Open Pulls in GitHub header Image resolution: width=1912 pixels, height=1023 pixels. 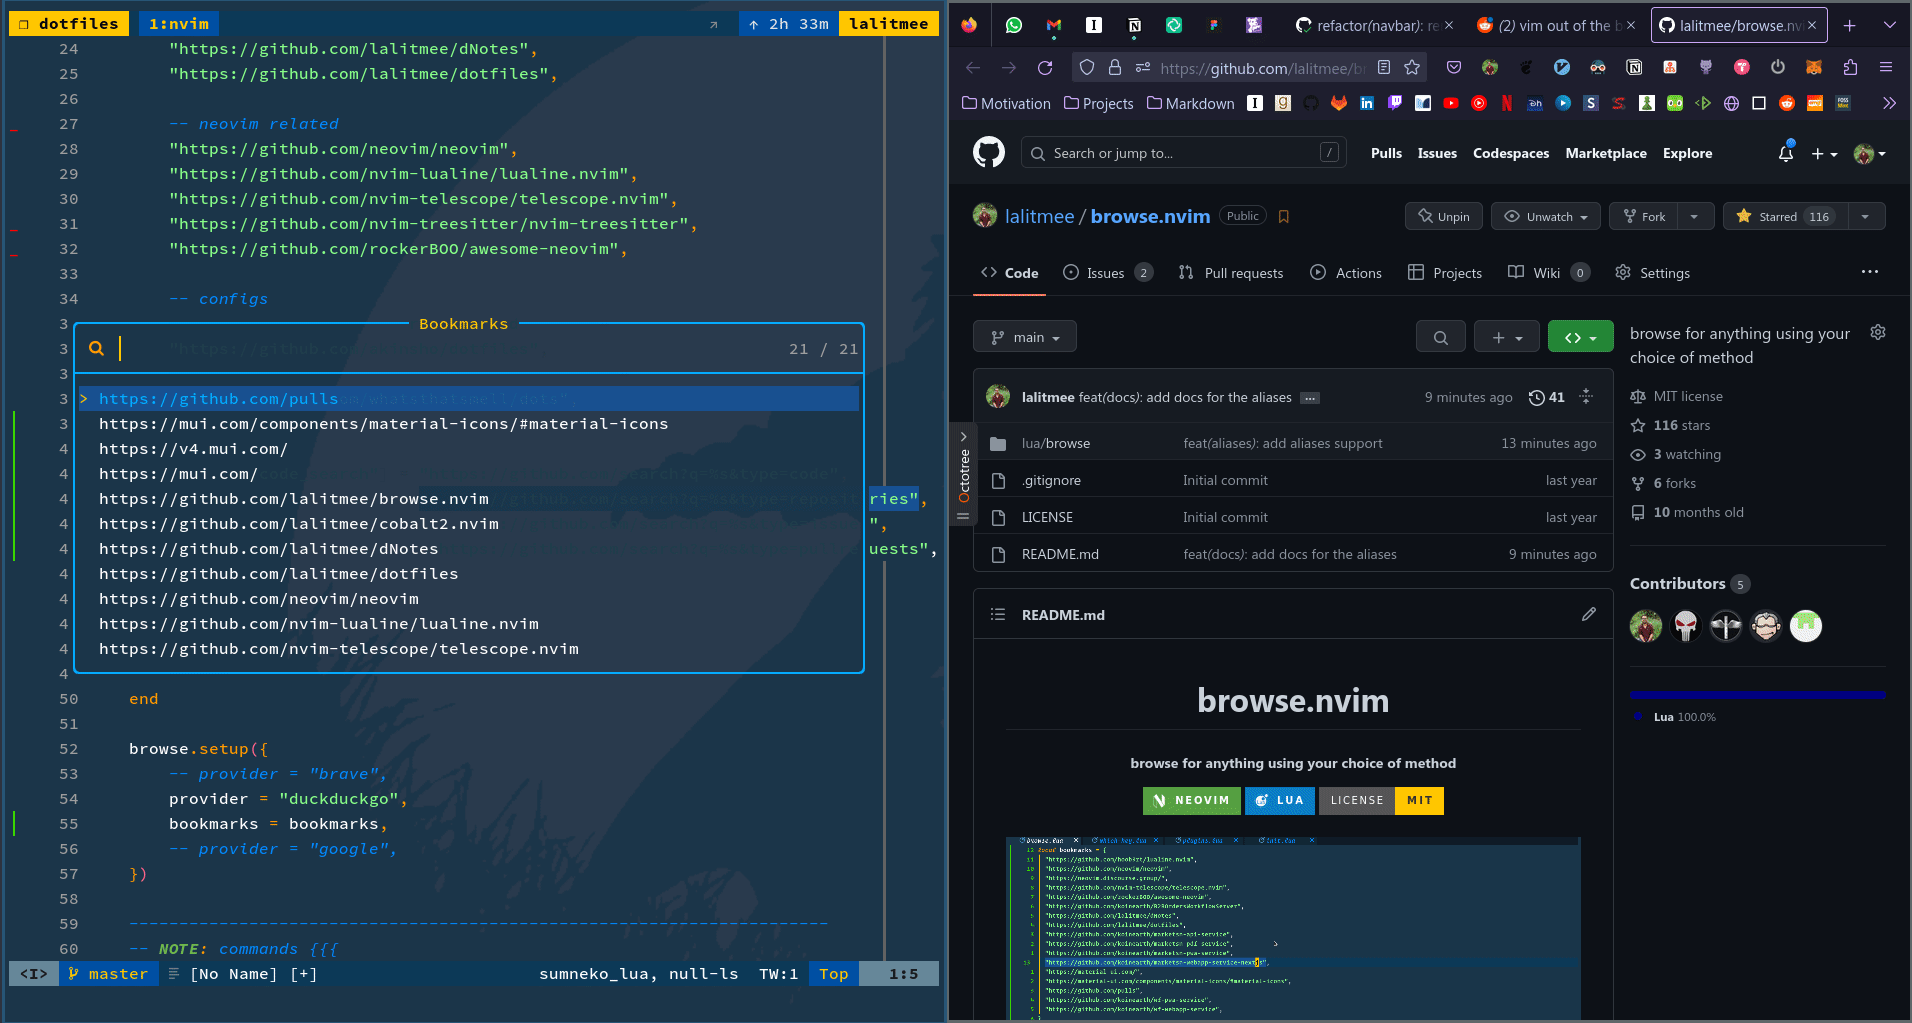(x=1386, y=153)
